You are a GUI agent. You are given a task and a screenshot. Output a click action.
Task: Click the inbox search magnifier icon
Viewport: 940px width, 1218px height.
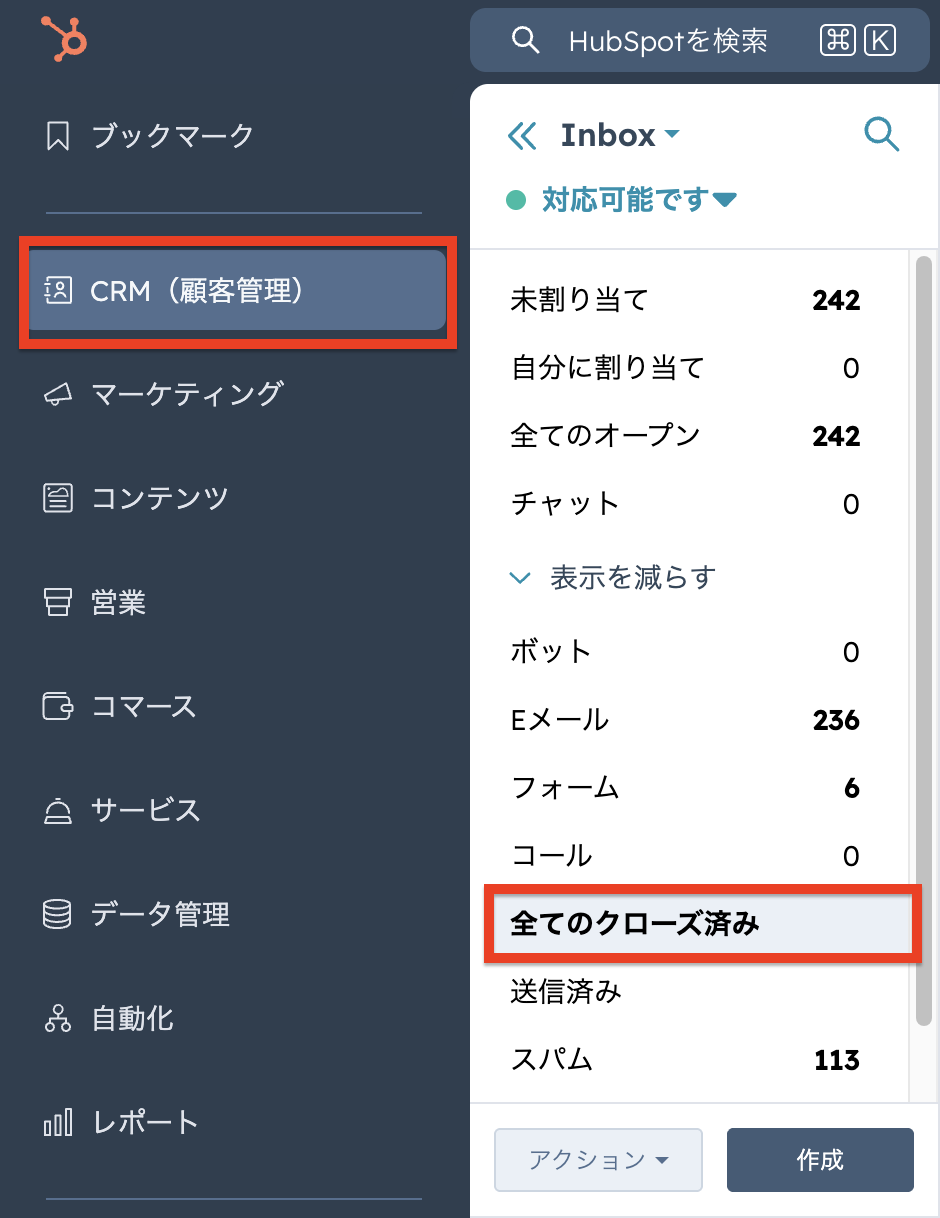pyautogui.click(x=881, y=134)
